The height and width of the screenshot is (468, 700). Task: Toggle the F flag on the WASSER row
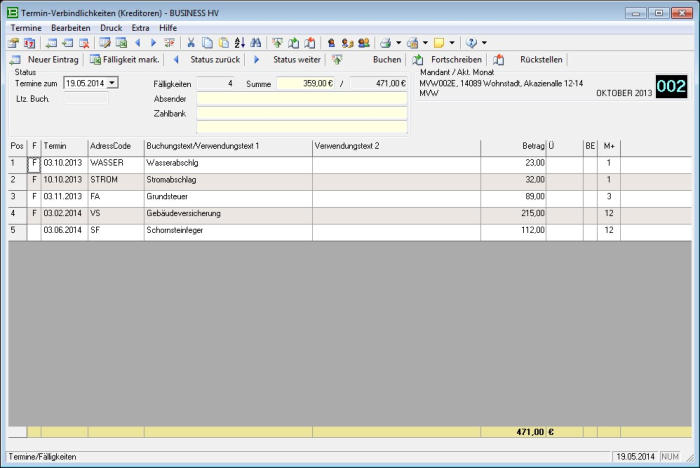click(x=34, y=162)
